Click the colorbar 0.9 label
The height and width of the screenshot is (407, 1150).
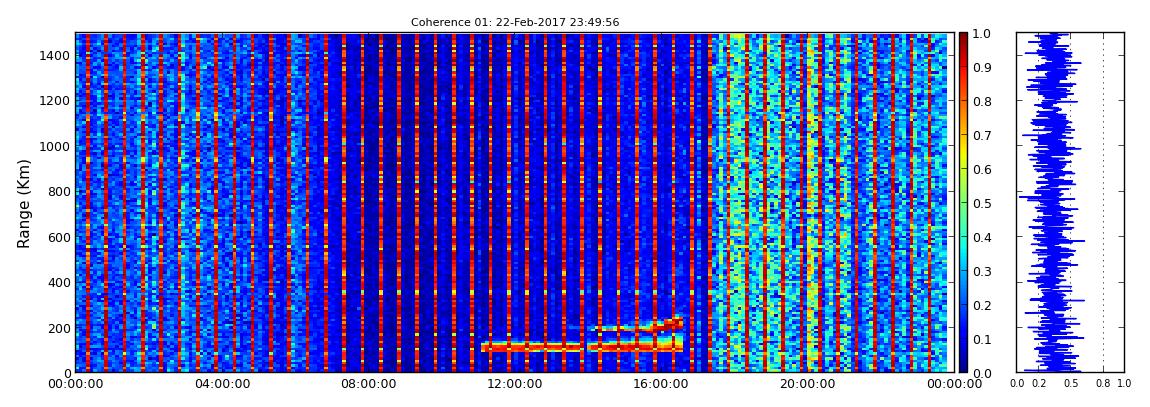pos(981,67)
